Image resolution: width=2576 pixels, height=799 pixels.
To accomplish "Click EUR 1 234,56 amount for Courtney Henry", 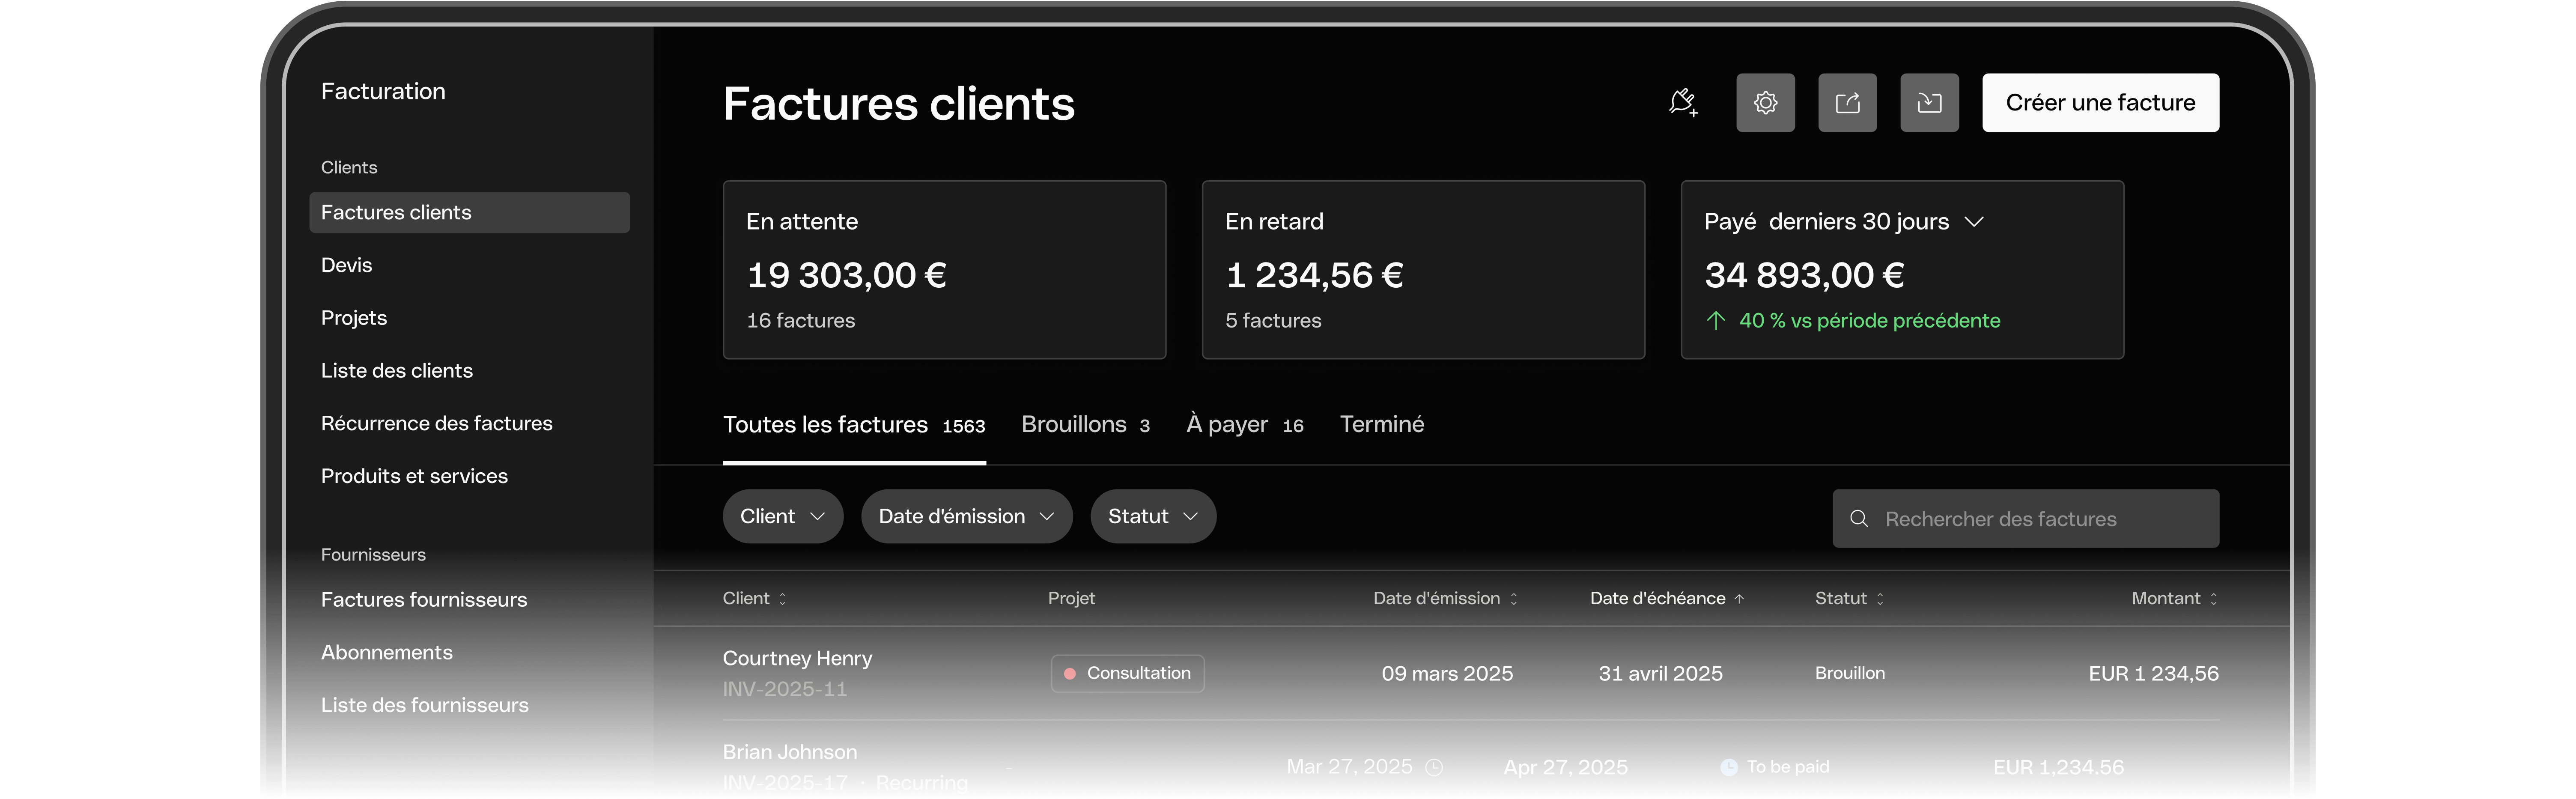I will (x=2153, y=673).
